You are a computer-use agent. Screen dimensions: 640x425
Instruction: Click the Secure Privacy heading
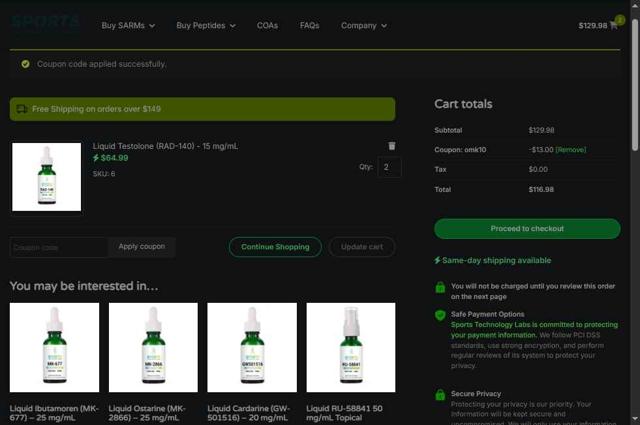click(476, 394)
